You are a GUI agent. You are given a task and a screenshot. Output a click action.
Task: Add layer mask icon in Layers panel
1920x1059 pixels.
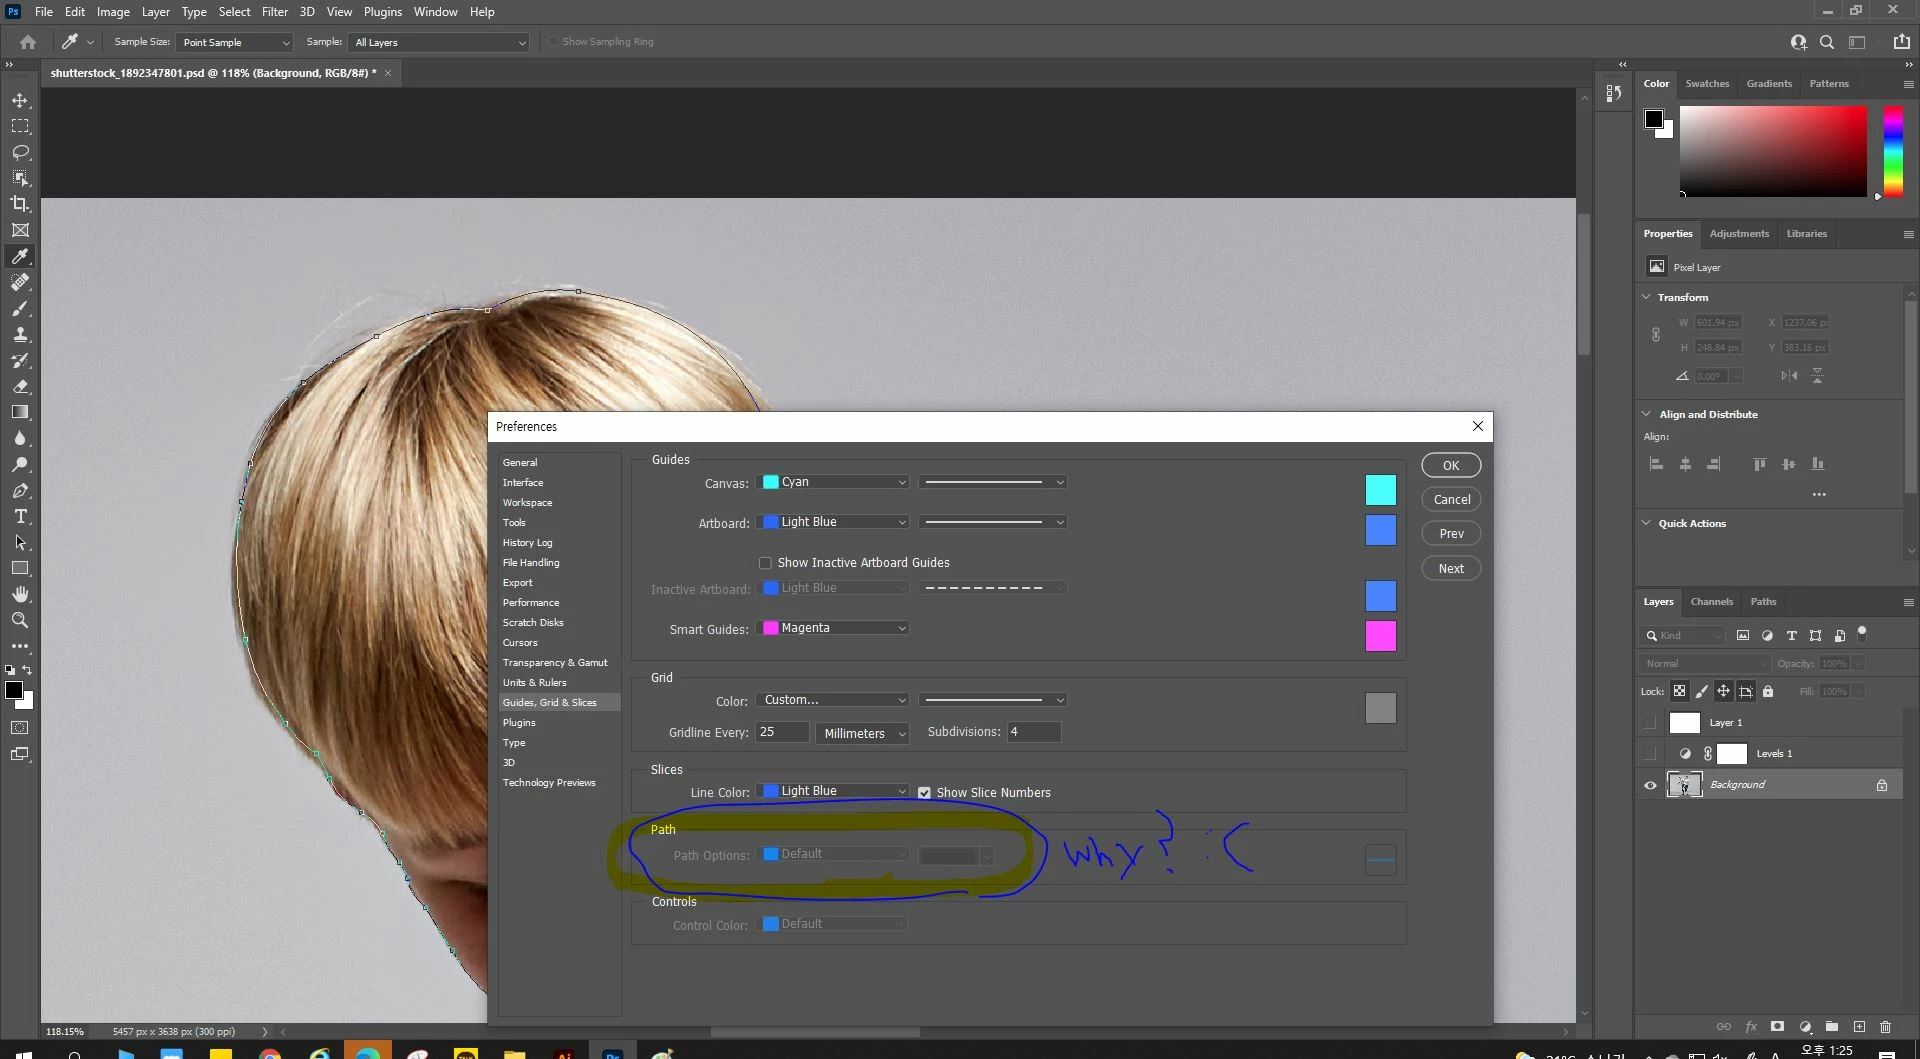tap(1777, 1026)
